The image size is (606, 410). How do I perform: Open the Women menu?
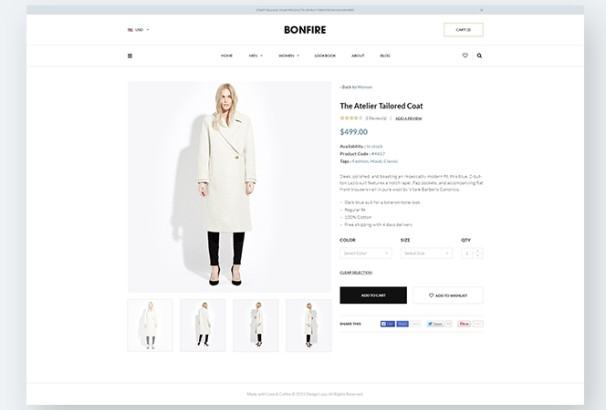tap(289, 56)
